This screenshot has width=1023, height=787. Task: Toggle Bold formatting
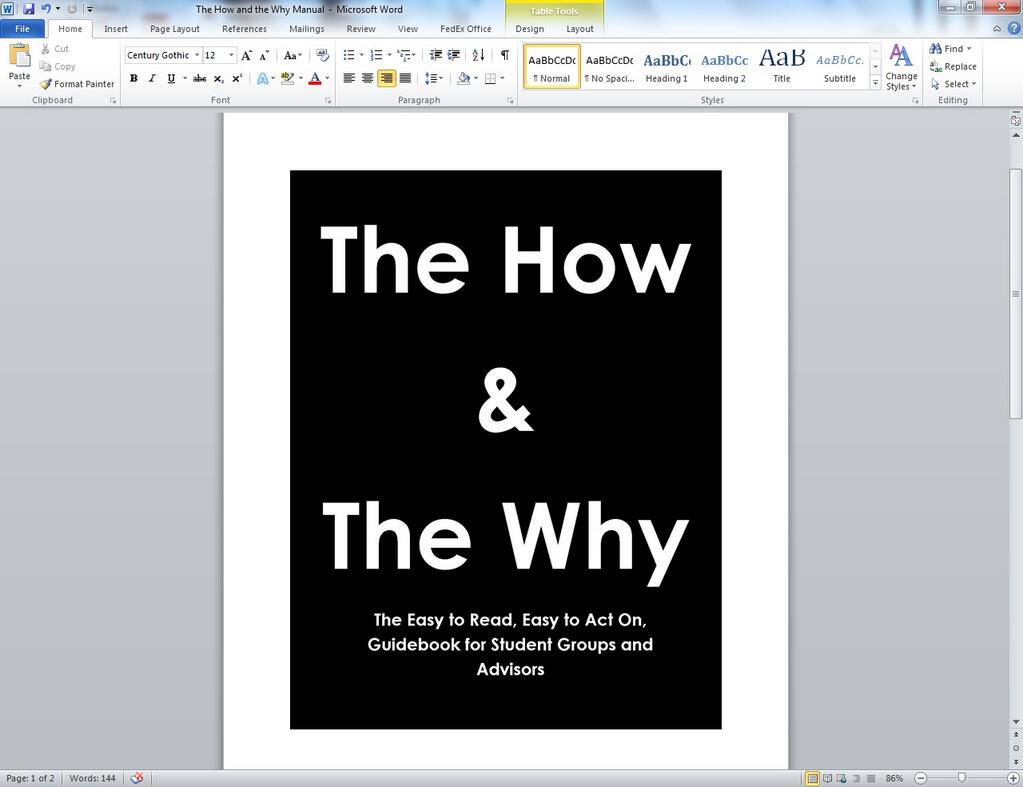134,78
